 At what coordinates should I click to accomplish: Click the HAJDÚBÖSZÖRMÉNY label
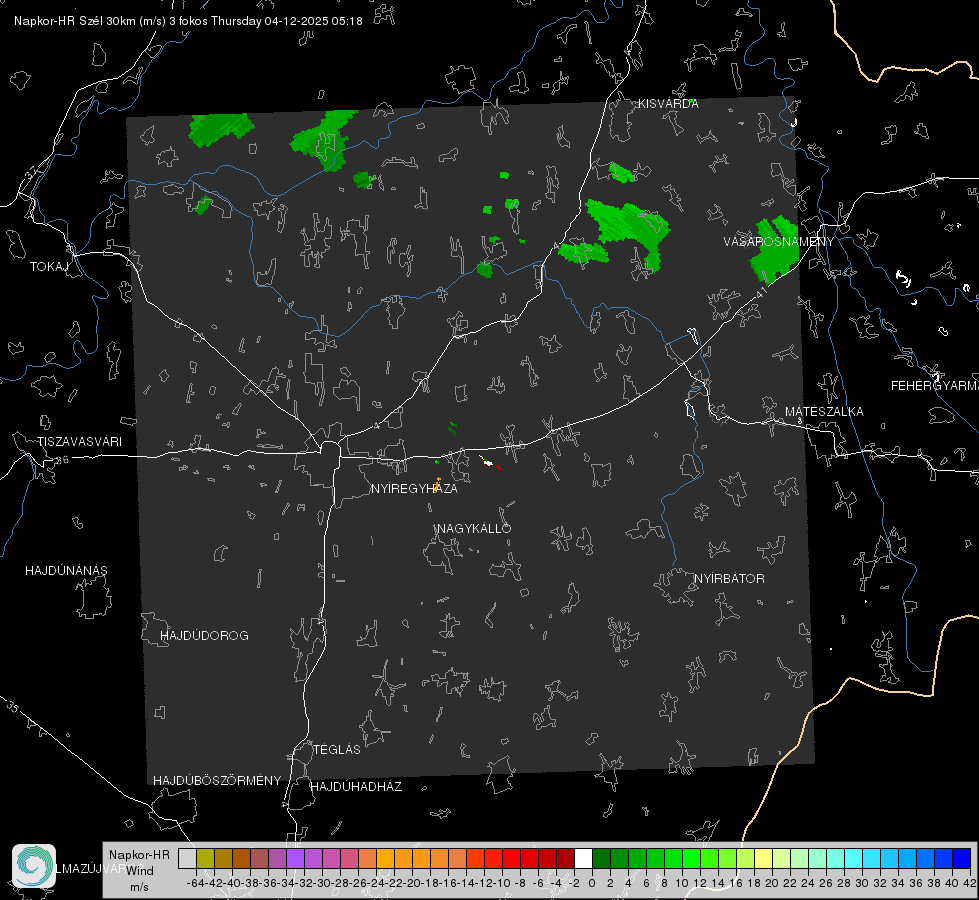[217, 781]
